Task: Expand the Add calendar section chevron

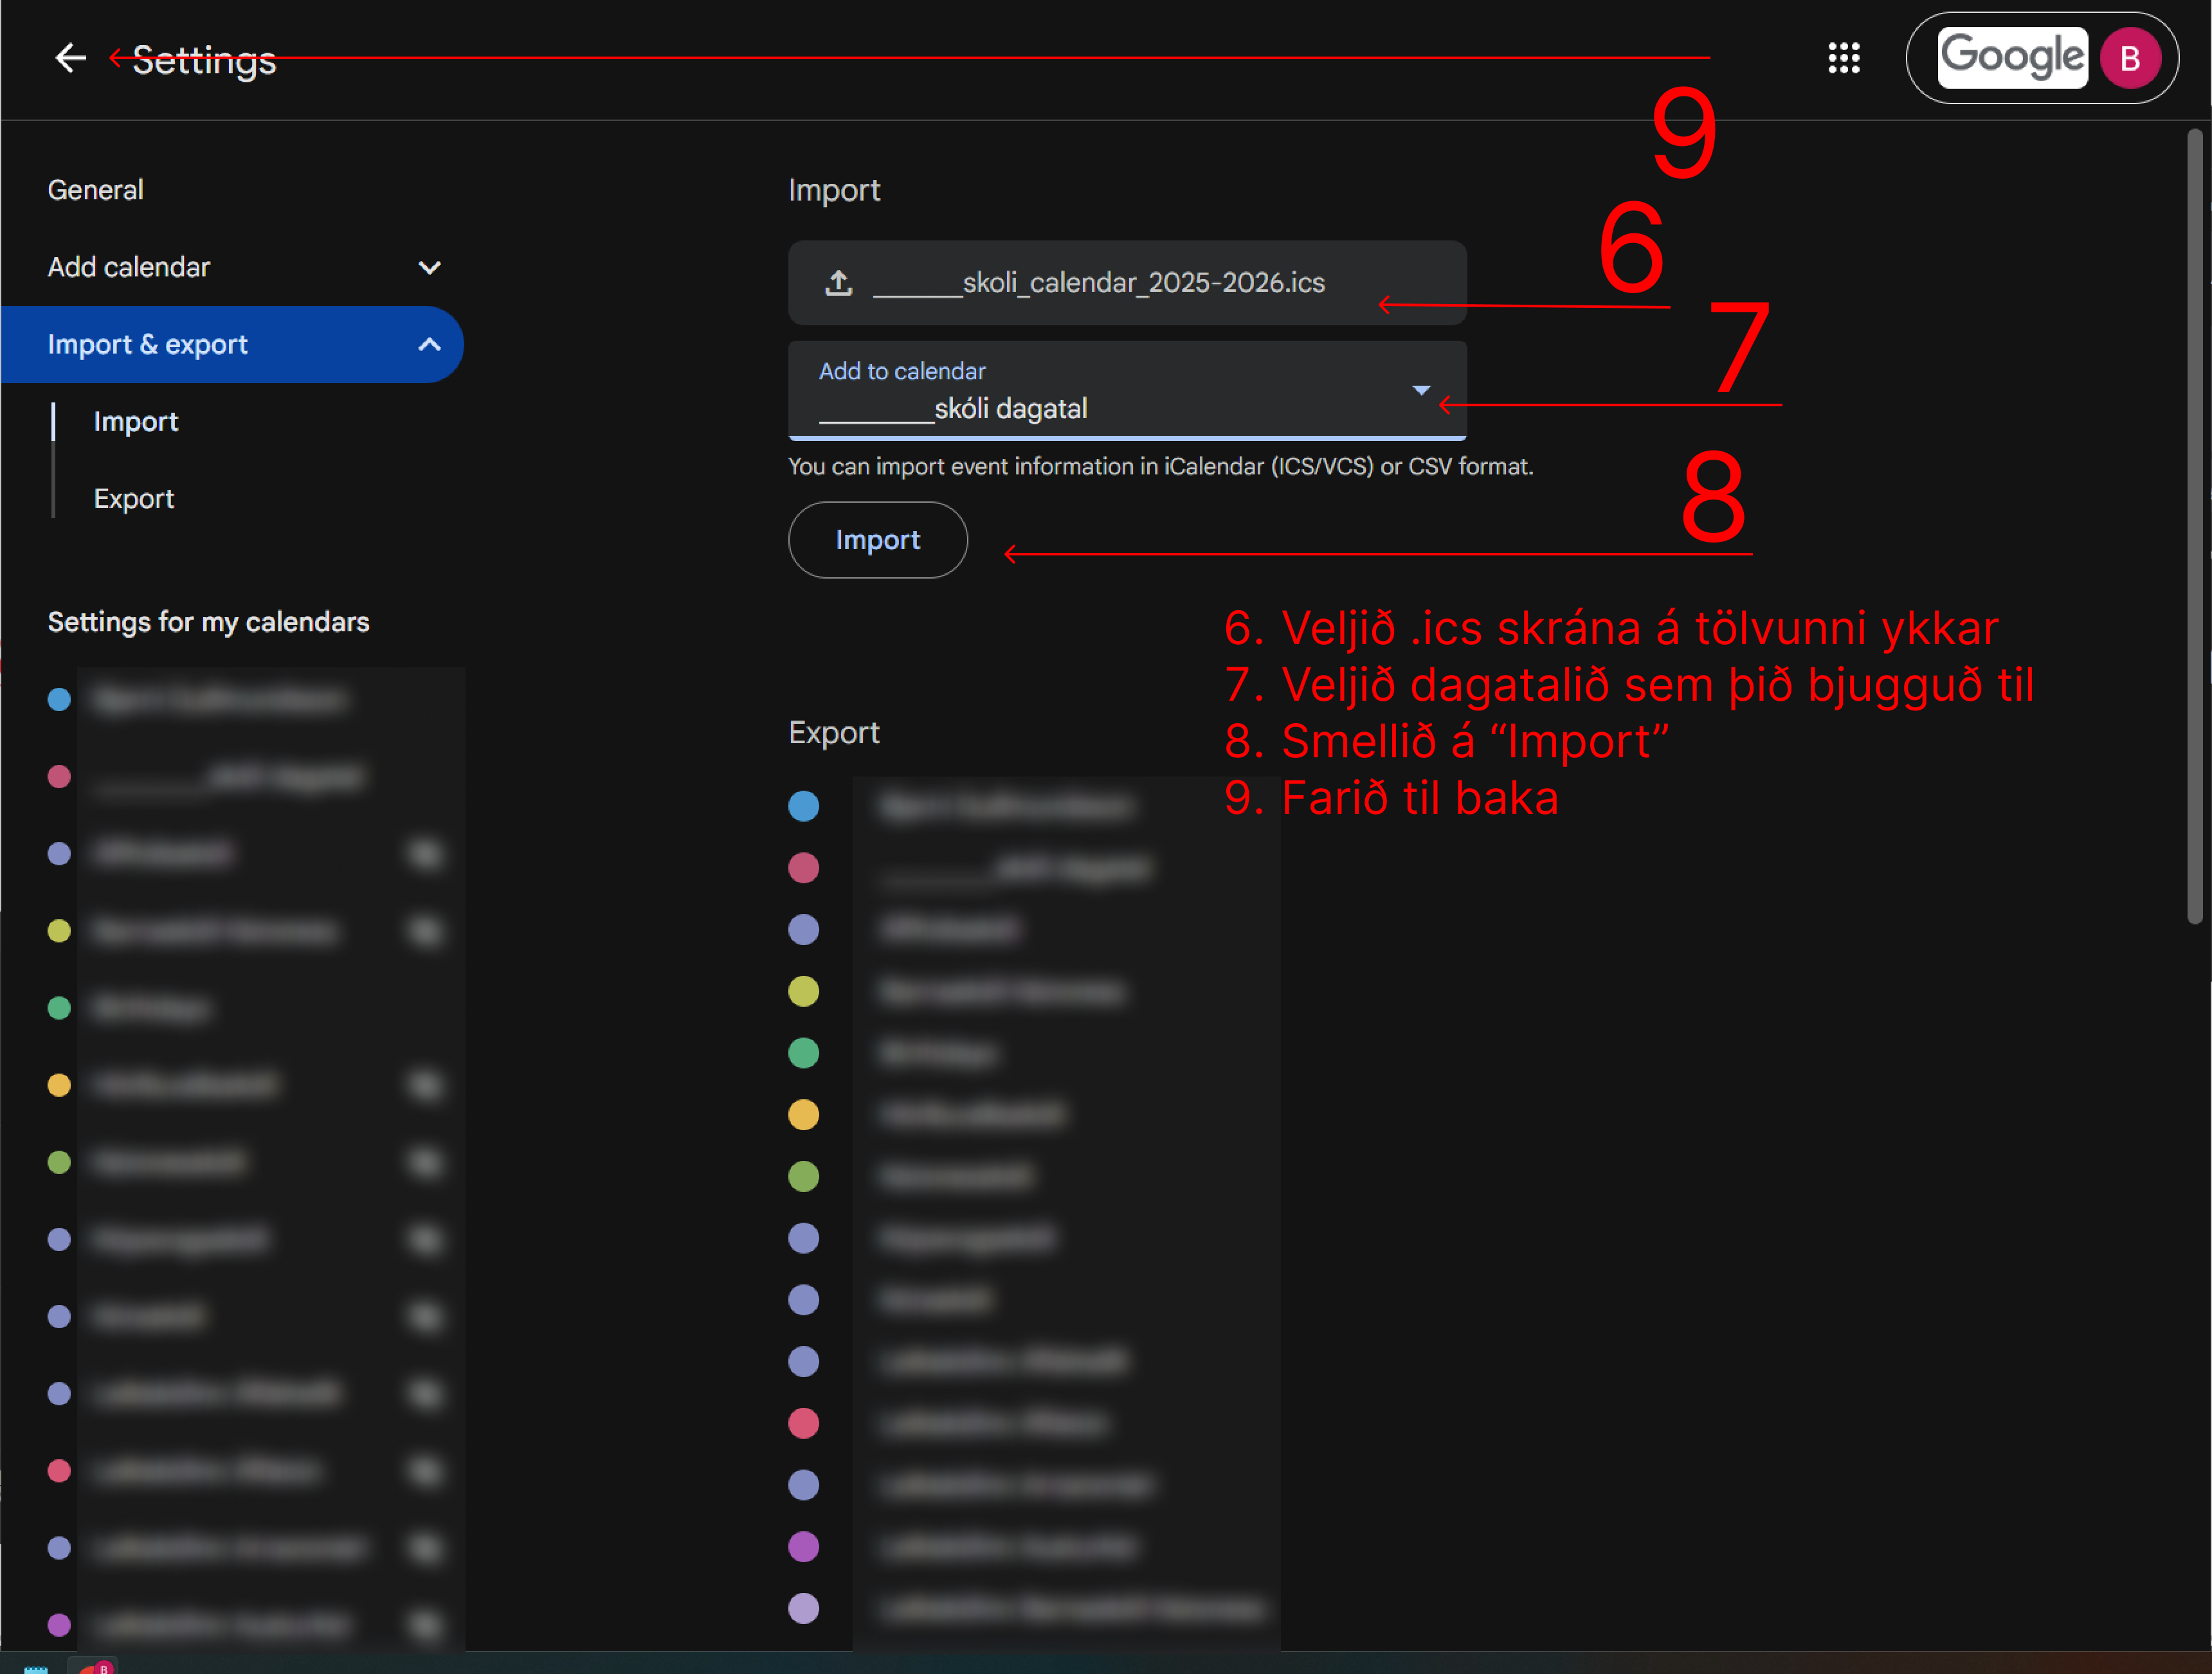Action: (429, 268)
